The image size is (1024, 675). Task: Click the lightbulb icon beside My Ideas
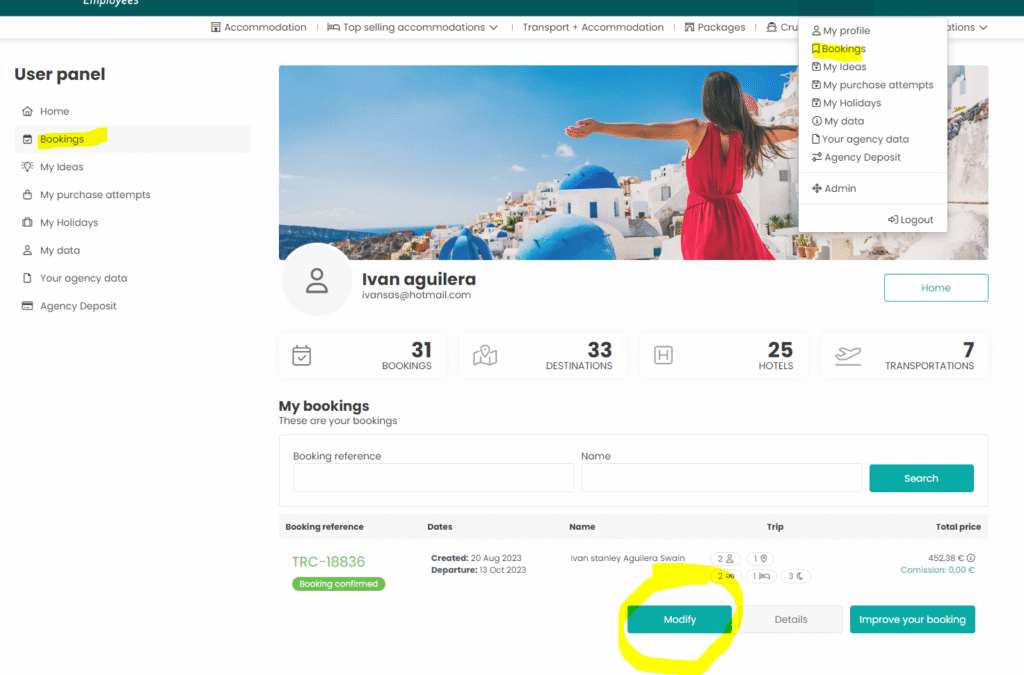27,167
